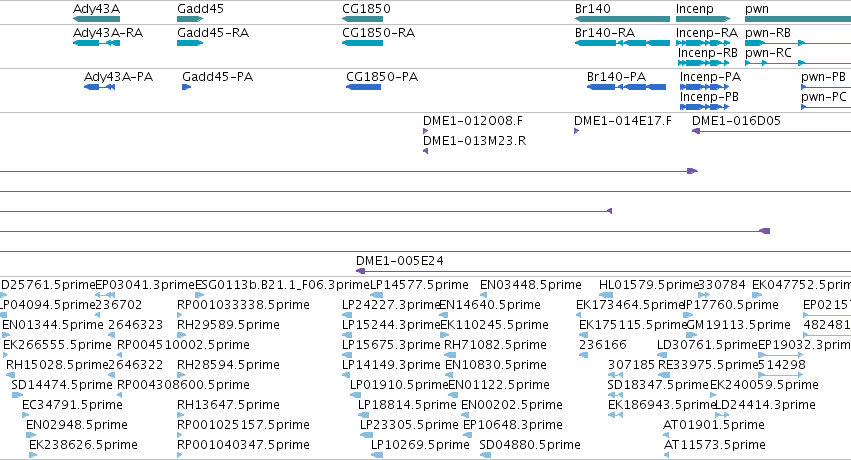Select the Br140 gene bar

pyautogui.click(x=622, y=19)
